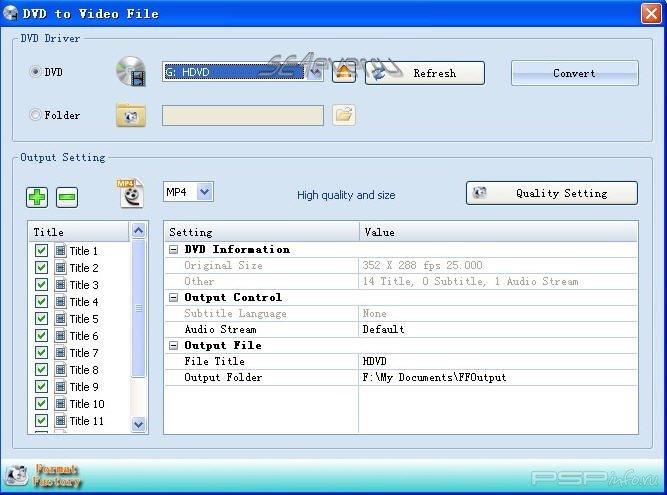The width and height of the screenshot is (667, 495).
Task: Open the G: HDVD drive dropdown
Action: coord(315,72)
